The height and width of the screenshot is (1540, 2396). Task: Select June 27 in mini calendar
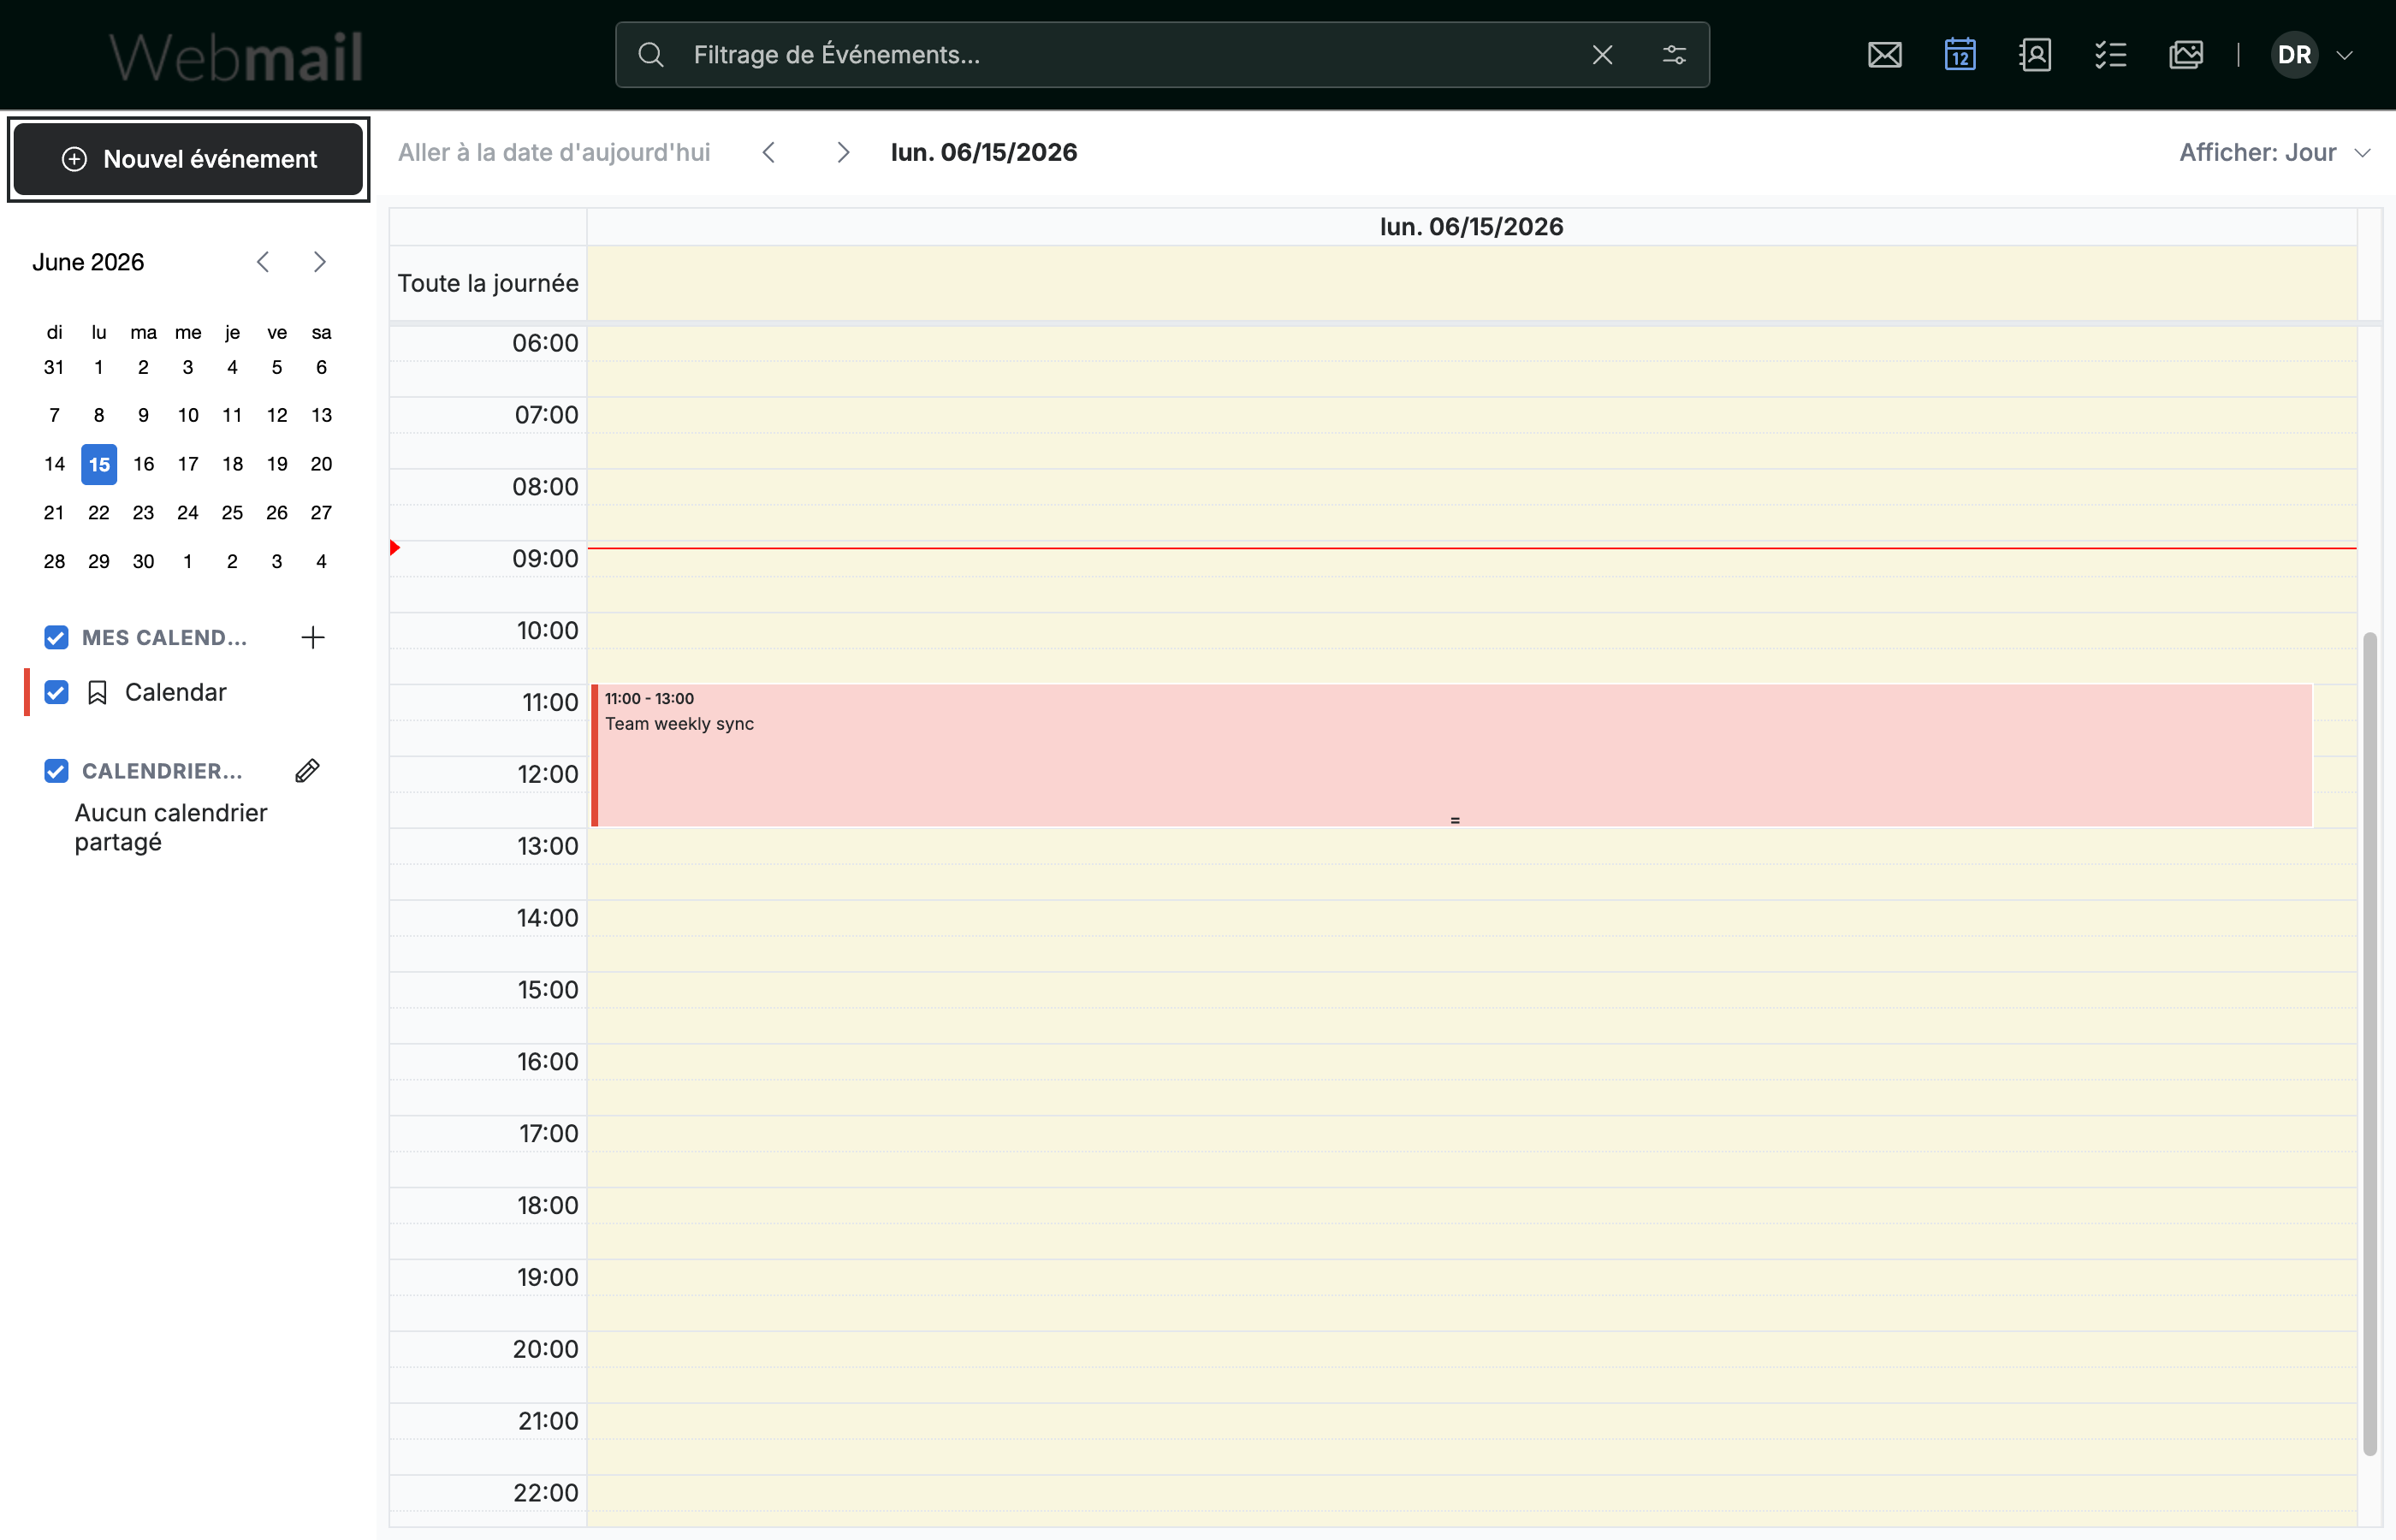point(321,512)
